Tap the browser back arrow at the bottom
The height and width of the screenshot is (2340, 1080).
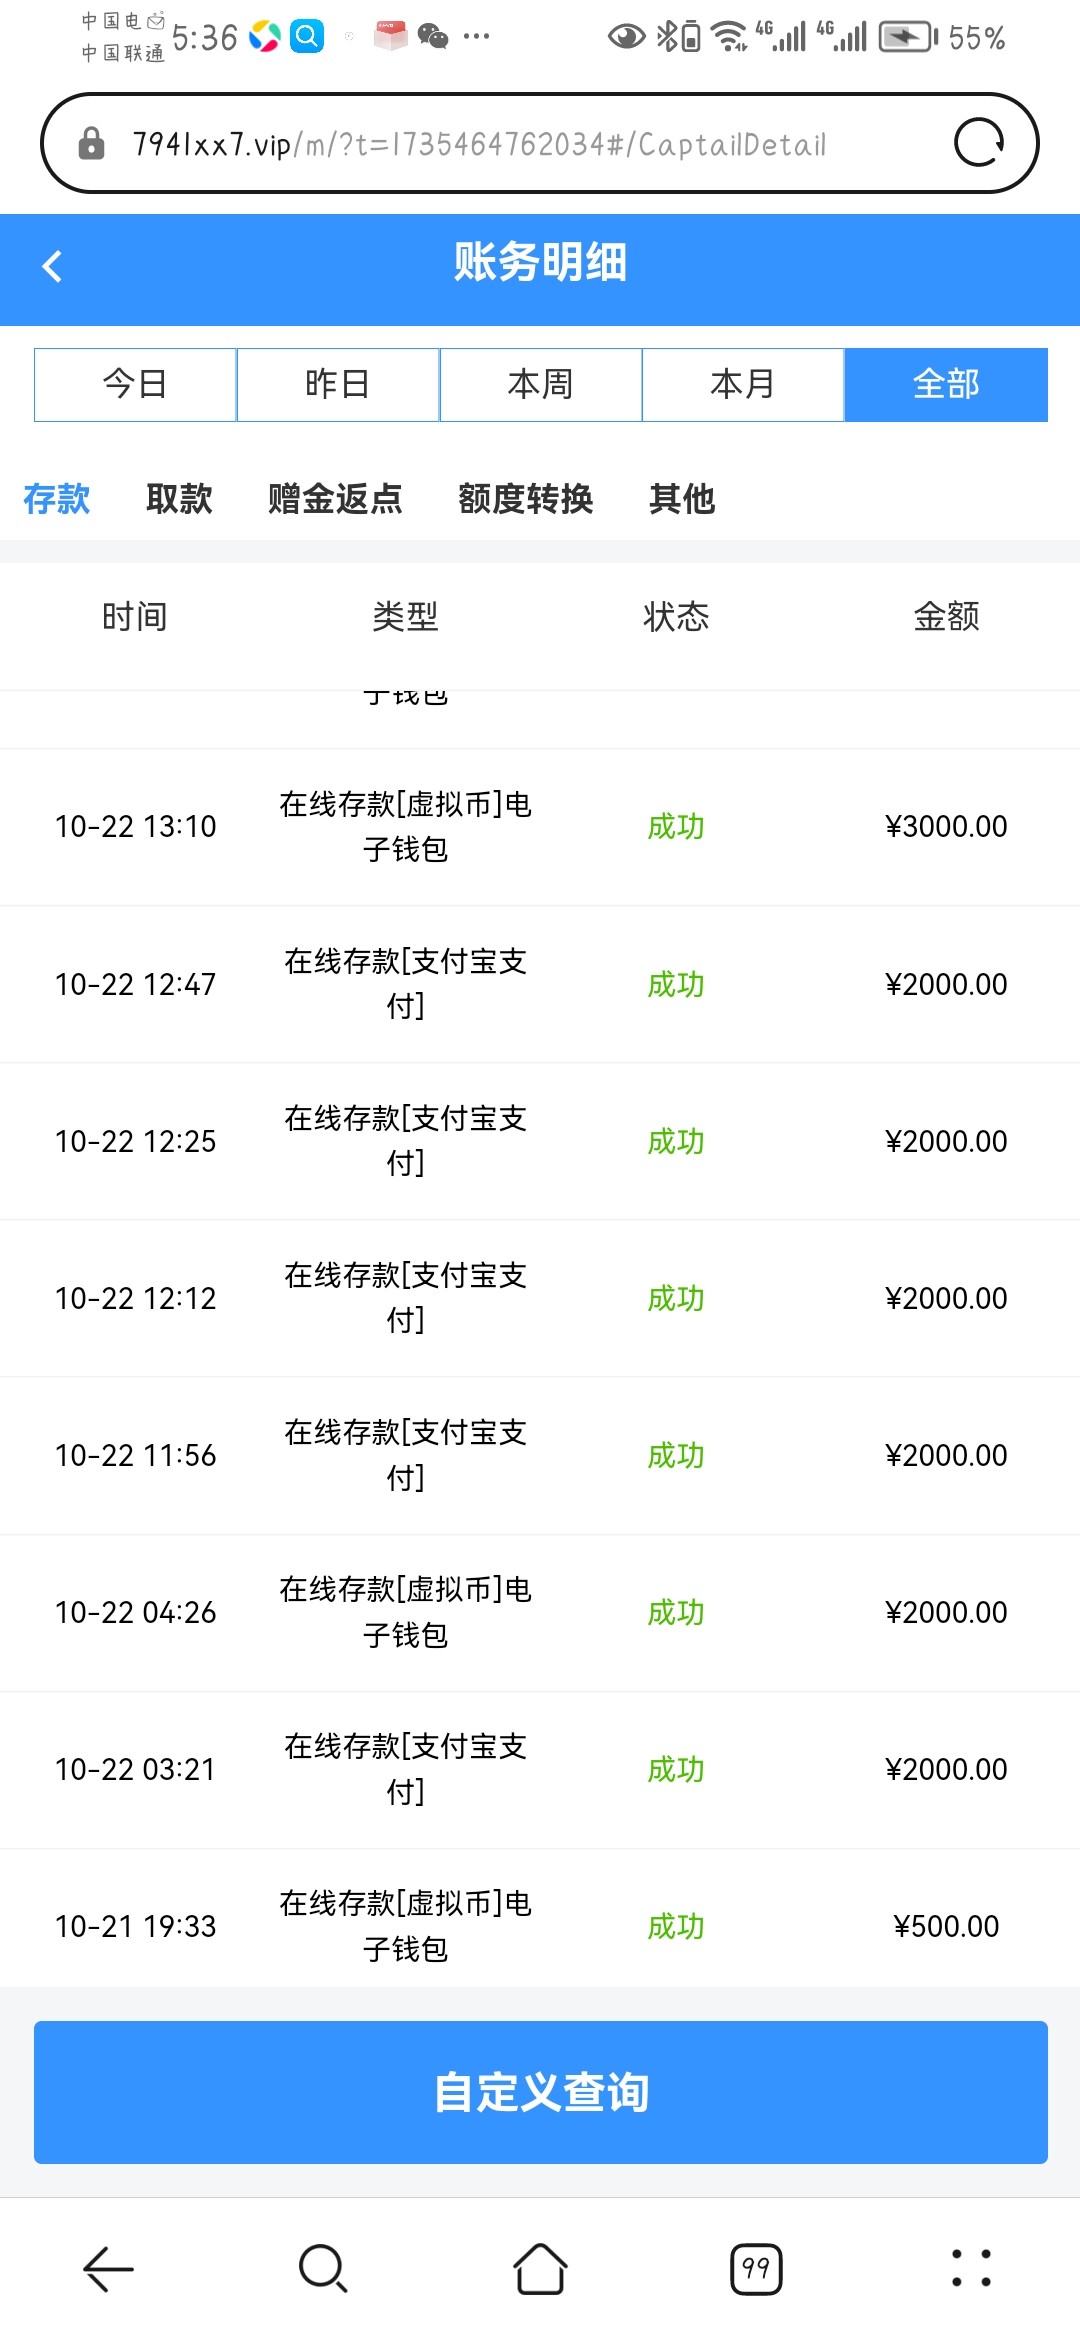[108, 2268]
